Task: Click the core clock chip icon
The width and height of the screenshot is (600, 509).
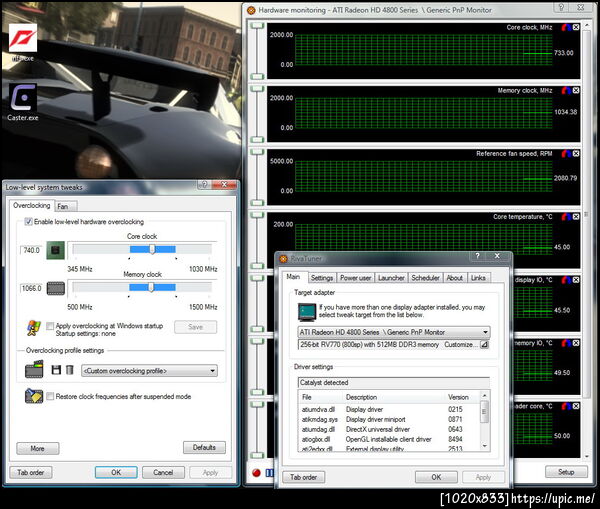Action: (55, 250)
